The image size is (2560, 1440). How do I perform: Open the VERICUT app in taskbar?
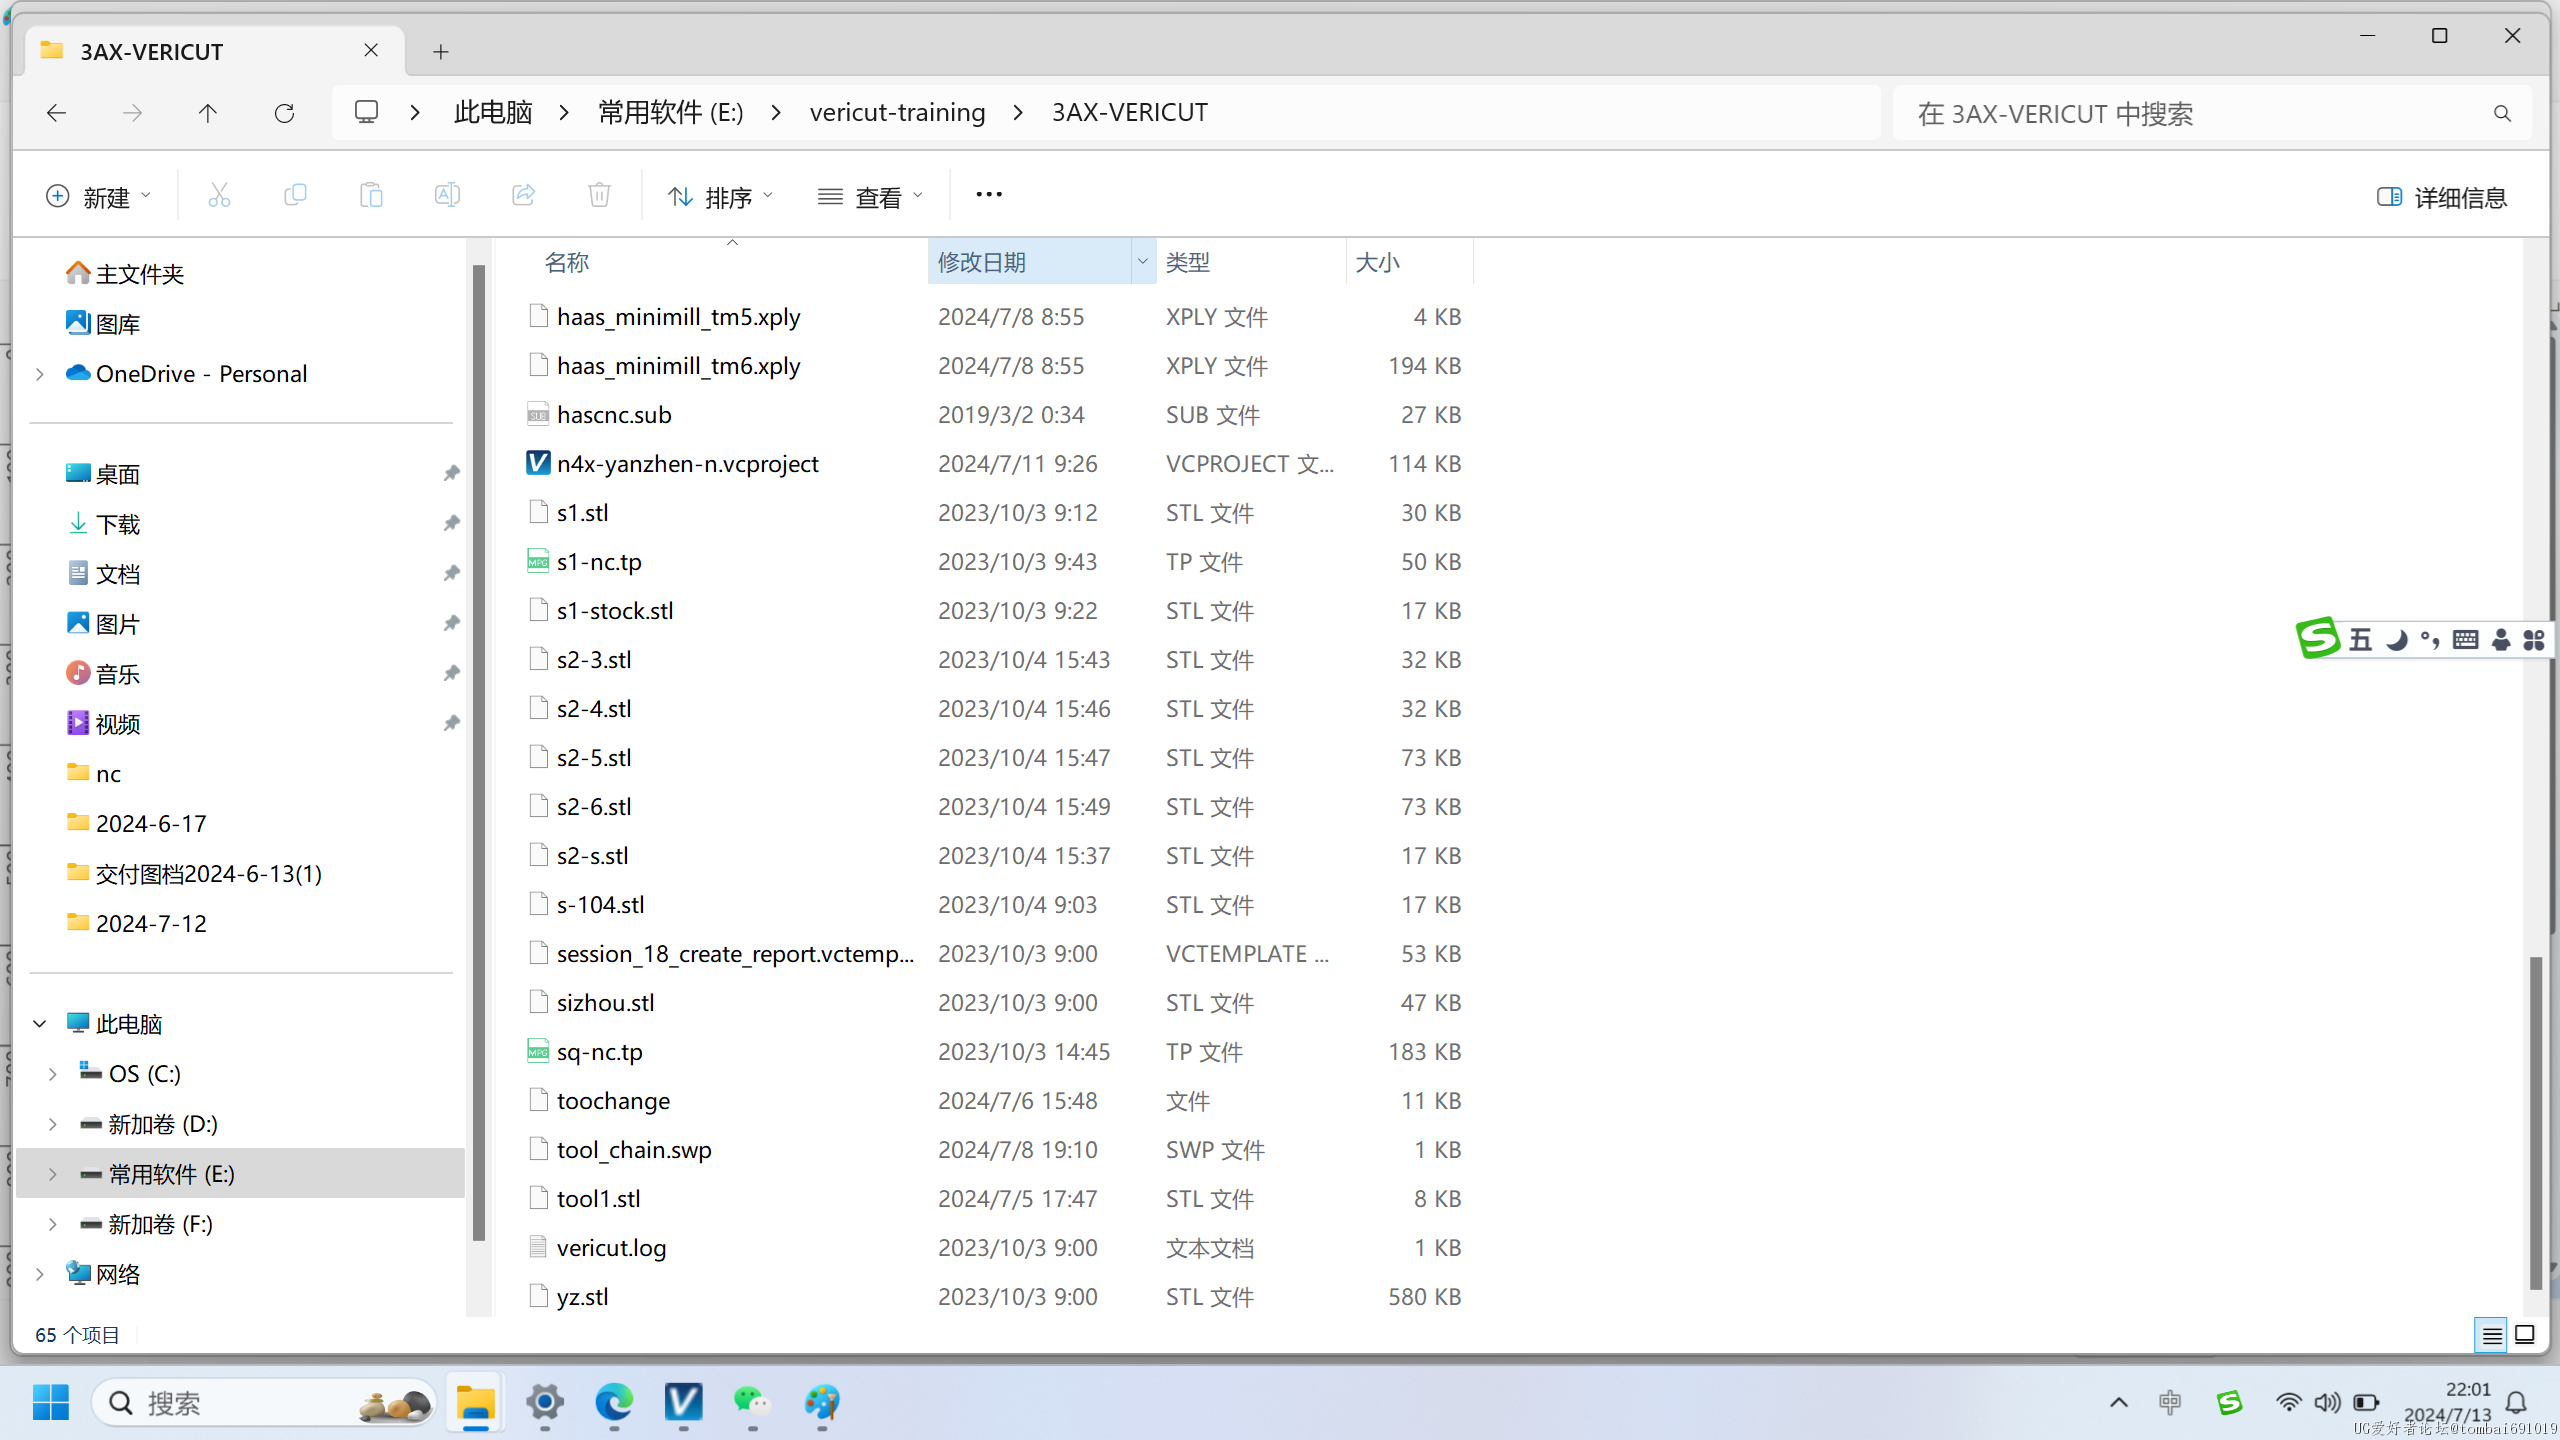684,1402
